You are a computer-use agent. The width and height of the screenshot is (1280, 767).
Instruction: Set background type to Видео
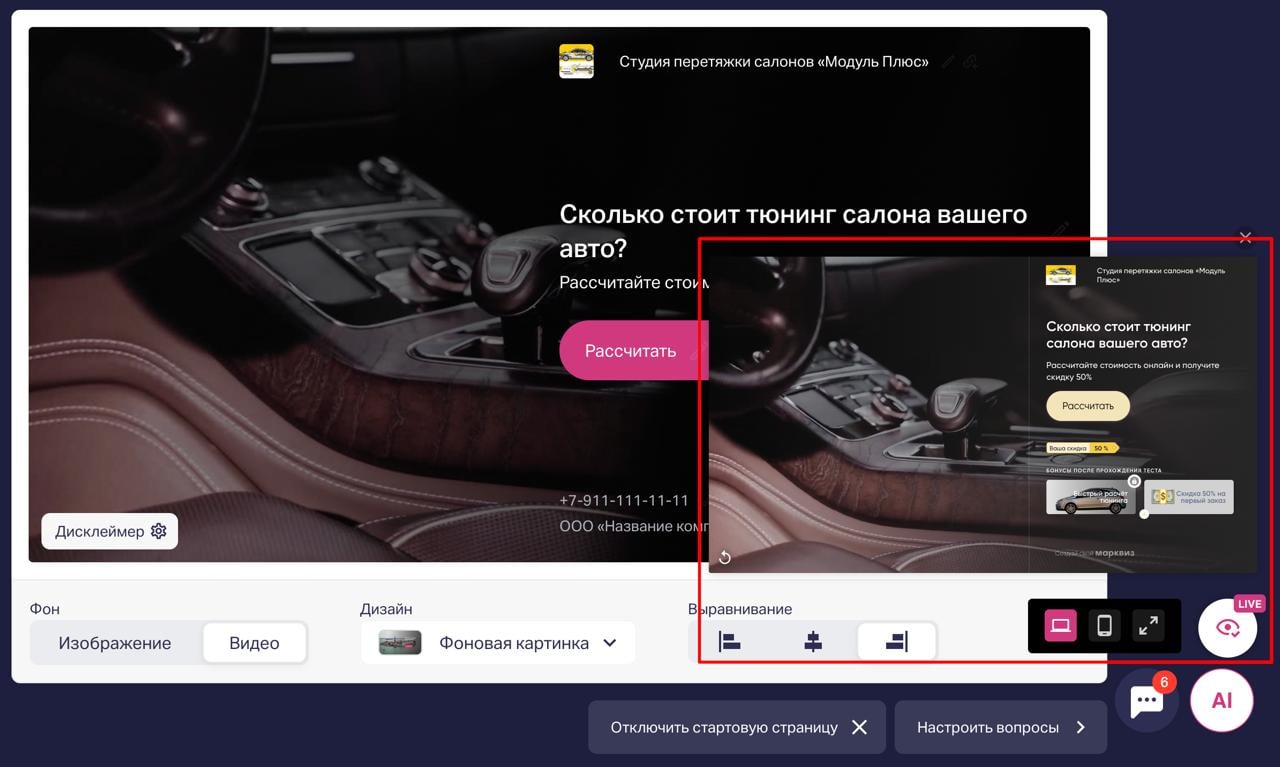(254, 643)
